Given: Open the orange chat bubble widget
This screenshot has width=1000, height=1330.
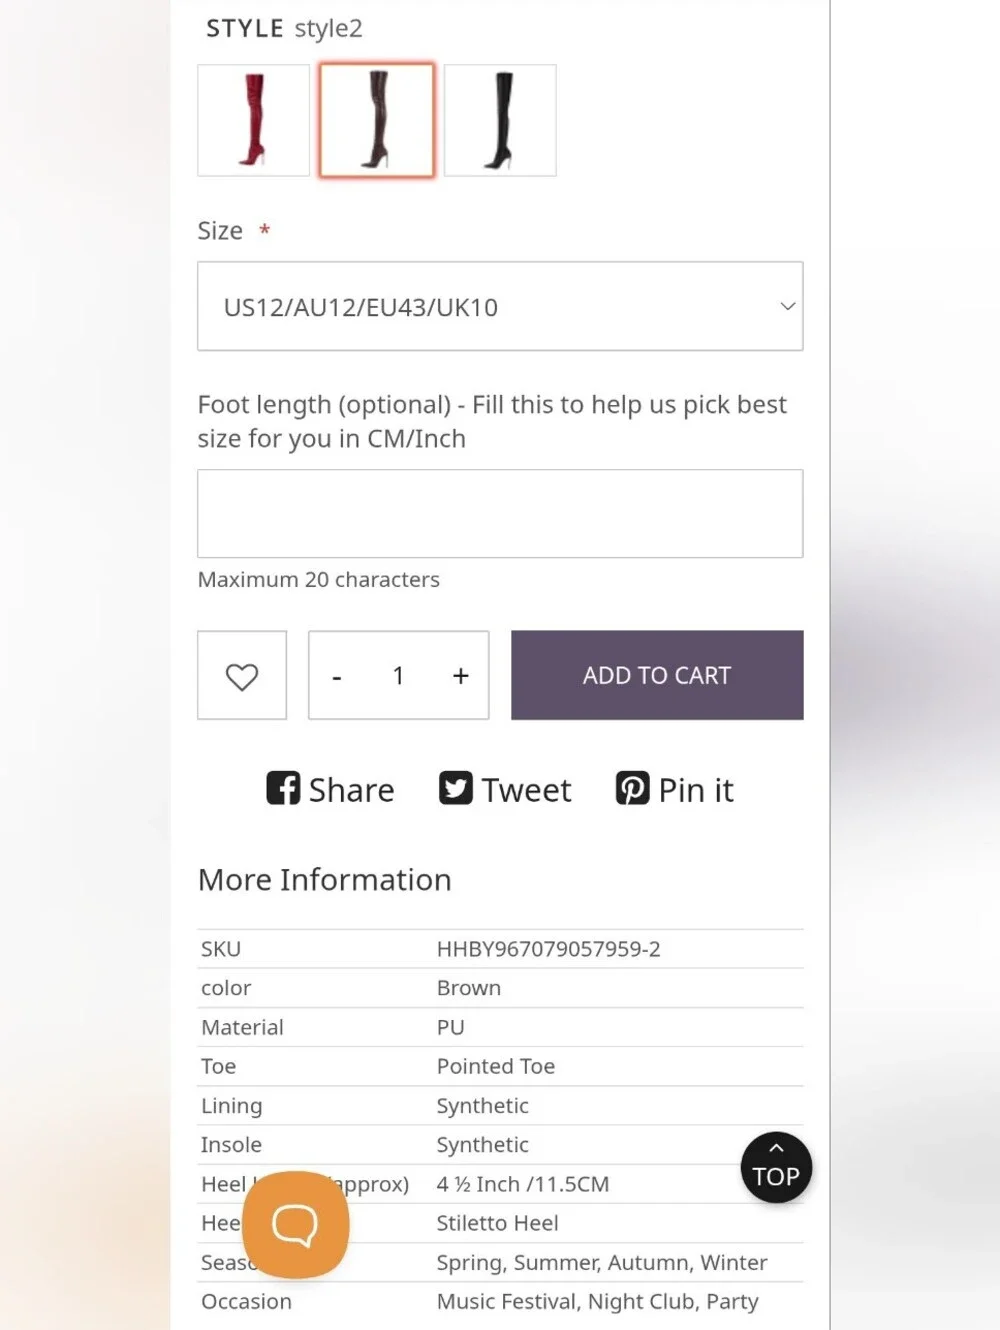Looking at the screenshot, I should (295, 1225).
